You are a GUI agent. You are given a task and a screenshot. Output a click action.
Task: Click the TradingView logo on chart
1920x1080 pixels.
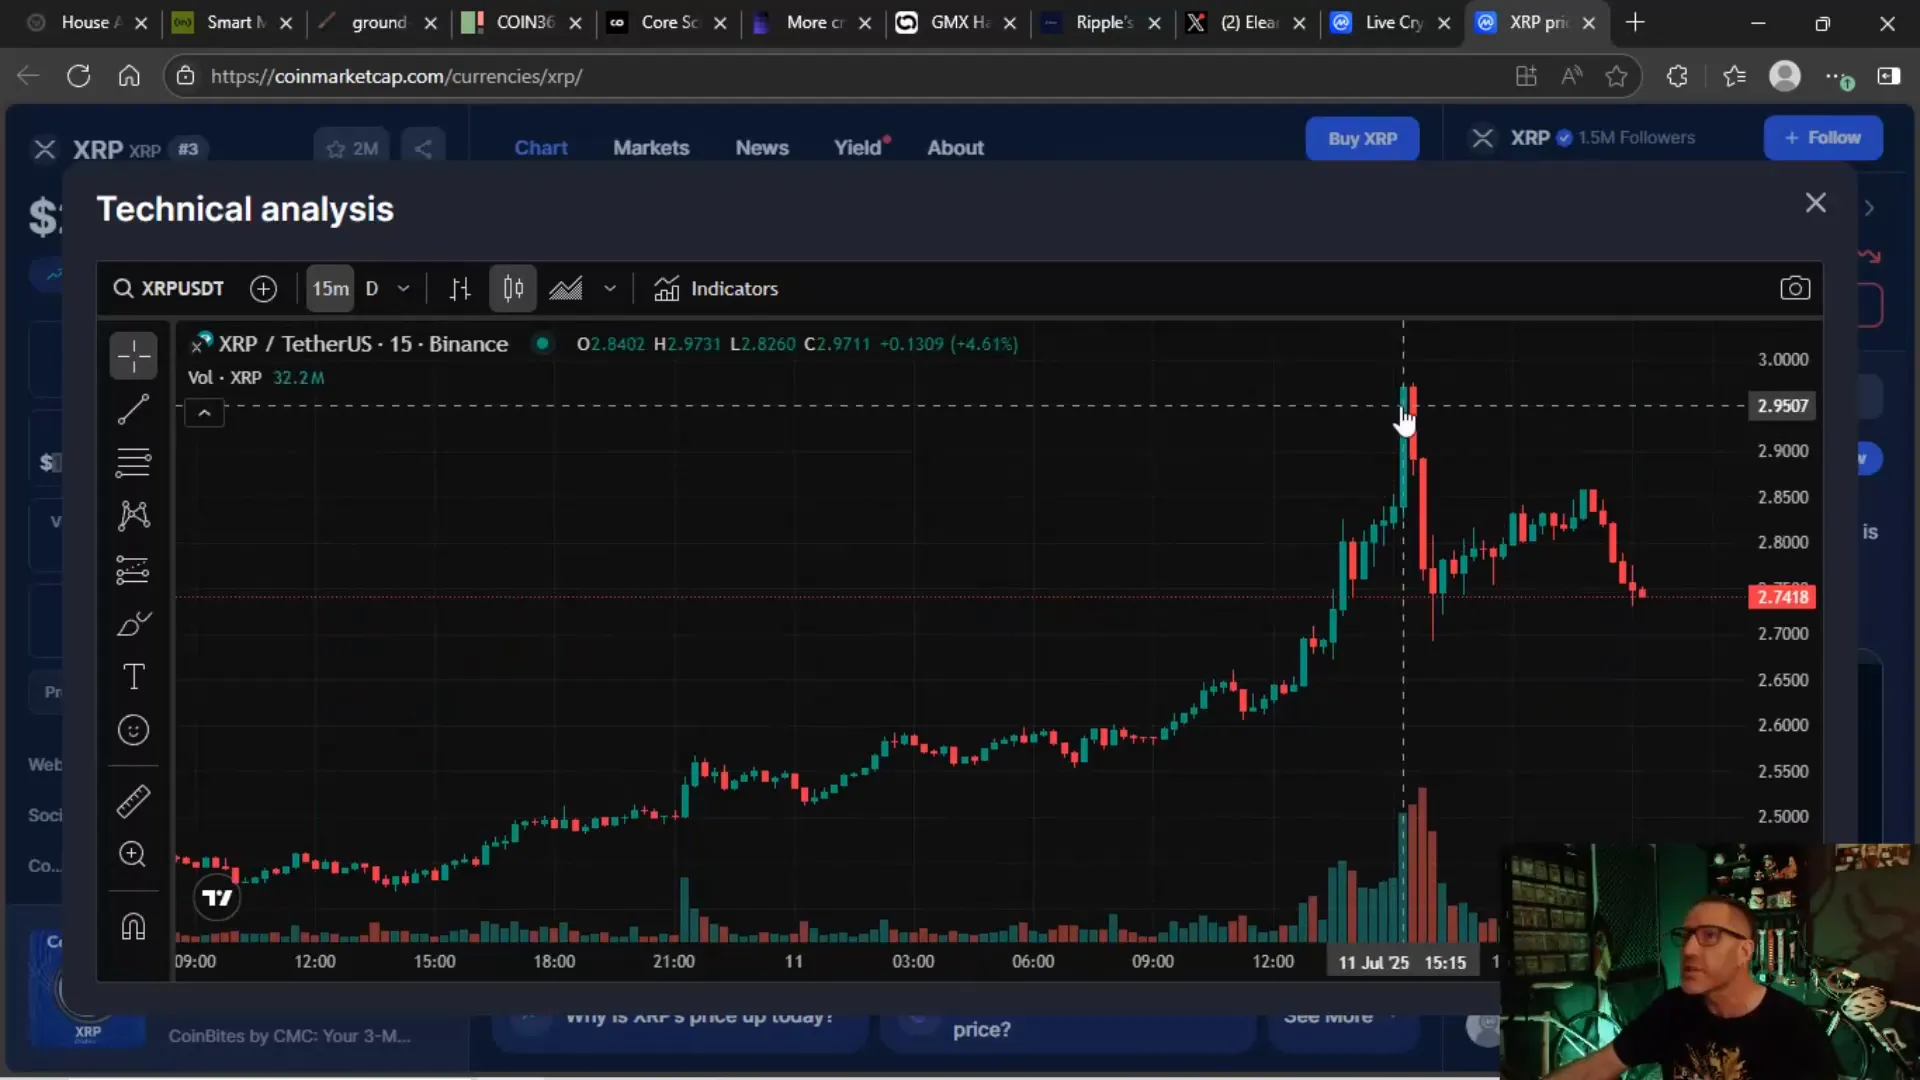coord(217,898)
